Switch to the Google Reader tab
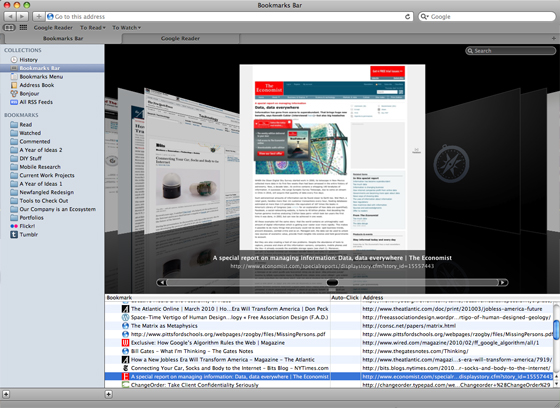Image resolution: width=560 pixels, height=408 pixels. coord(180,38)
